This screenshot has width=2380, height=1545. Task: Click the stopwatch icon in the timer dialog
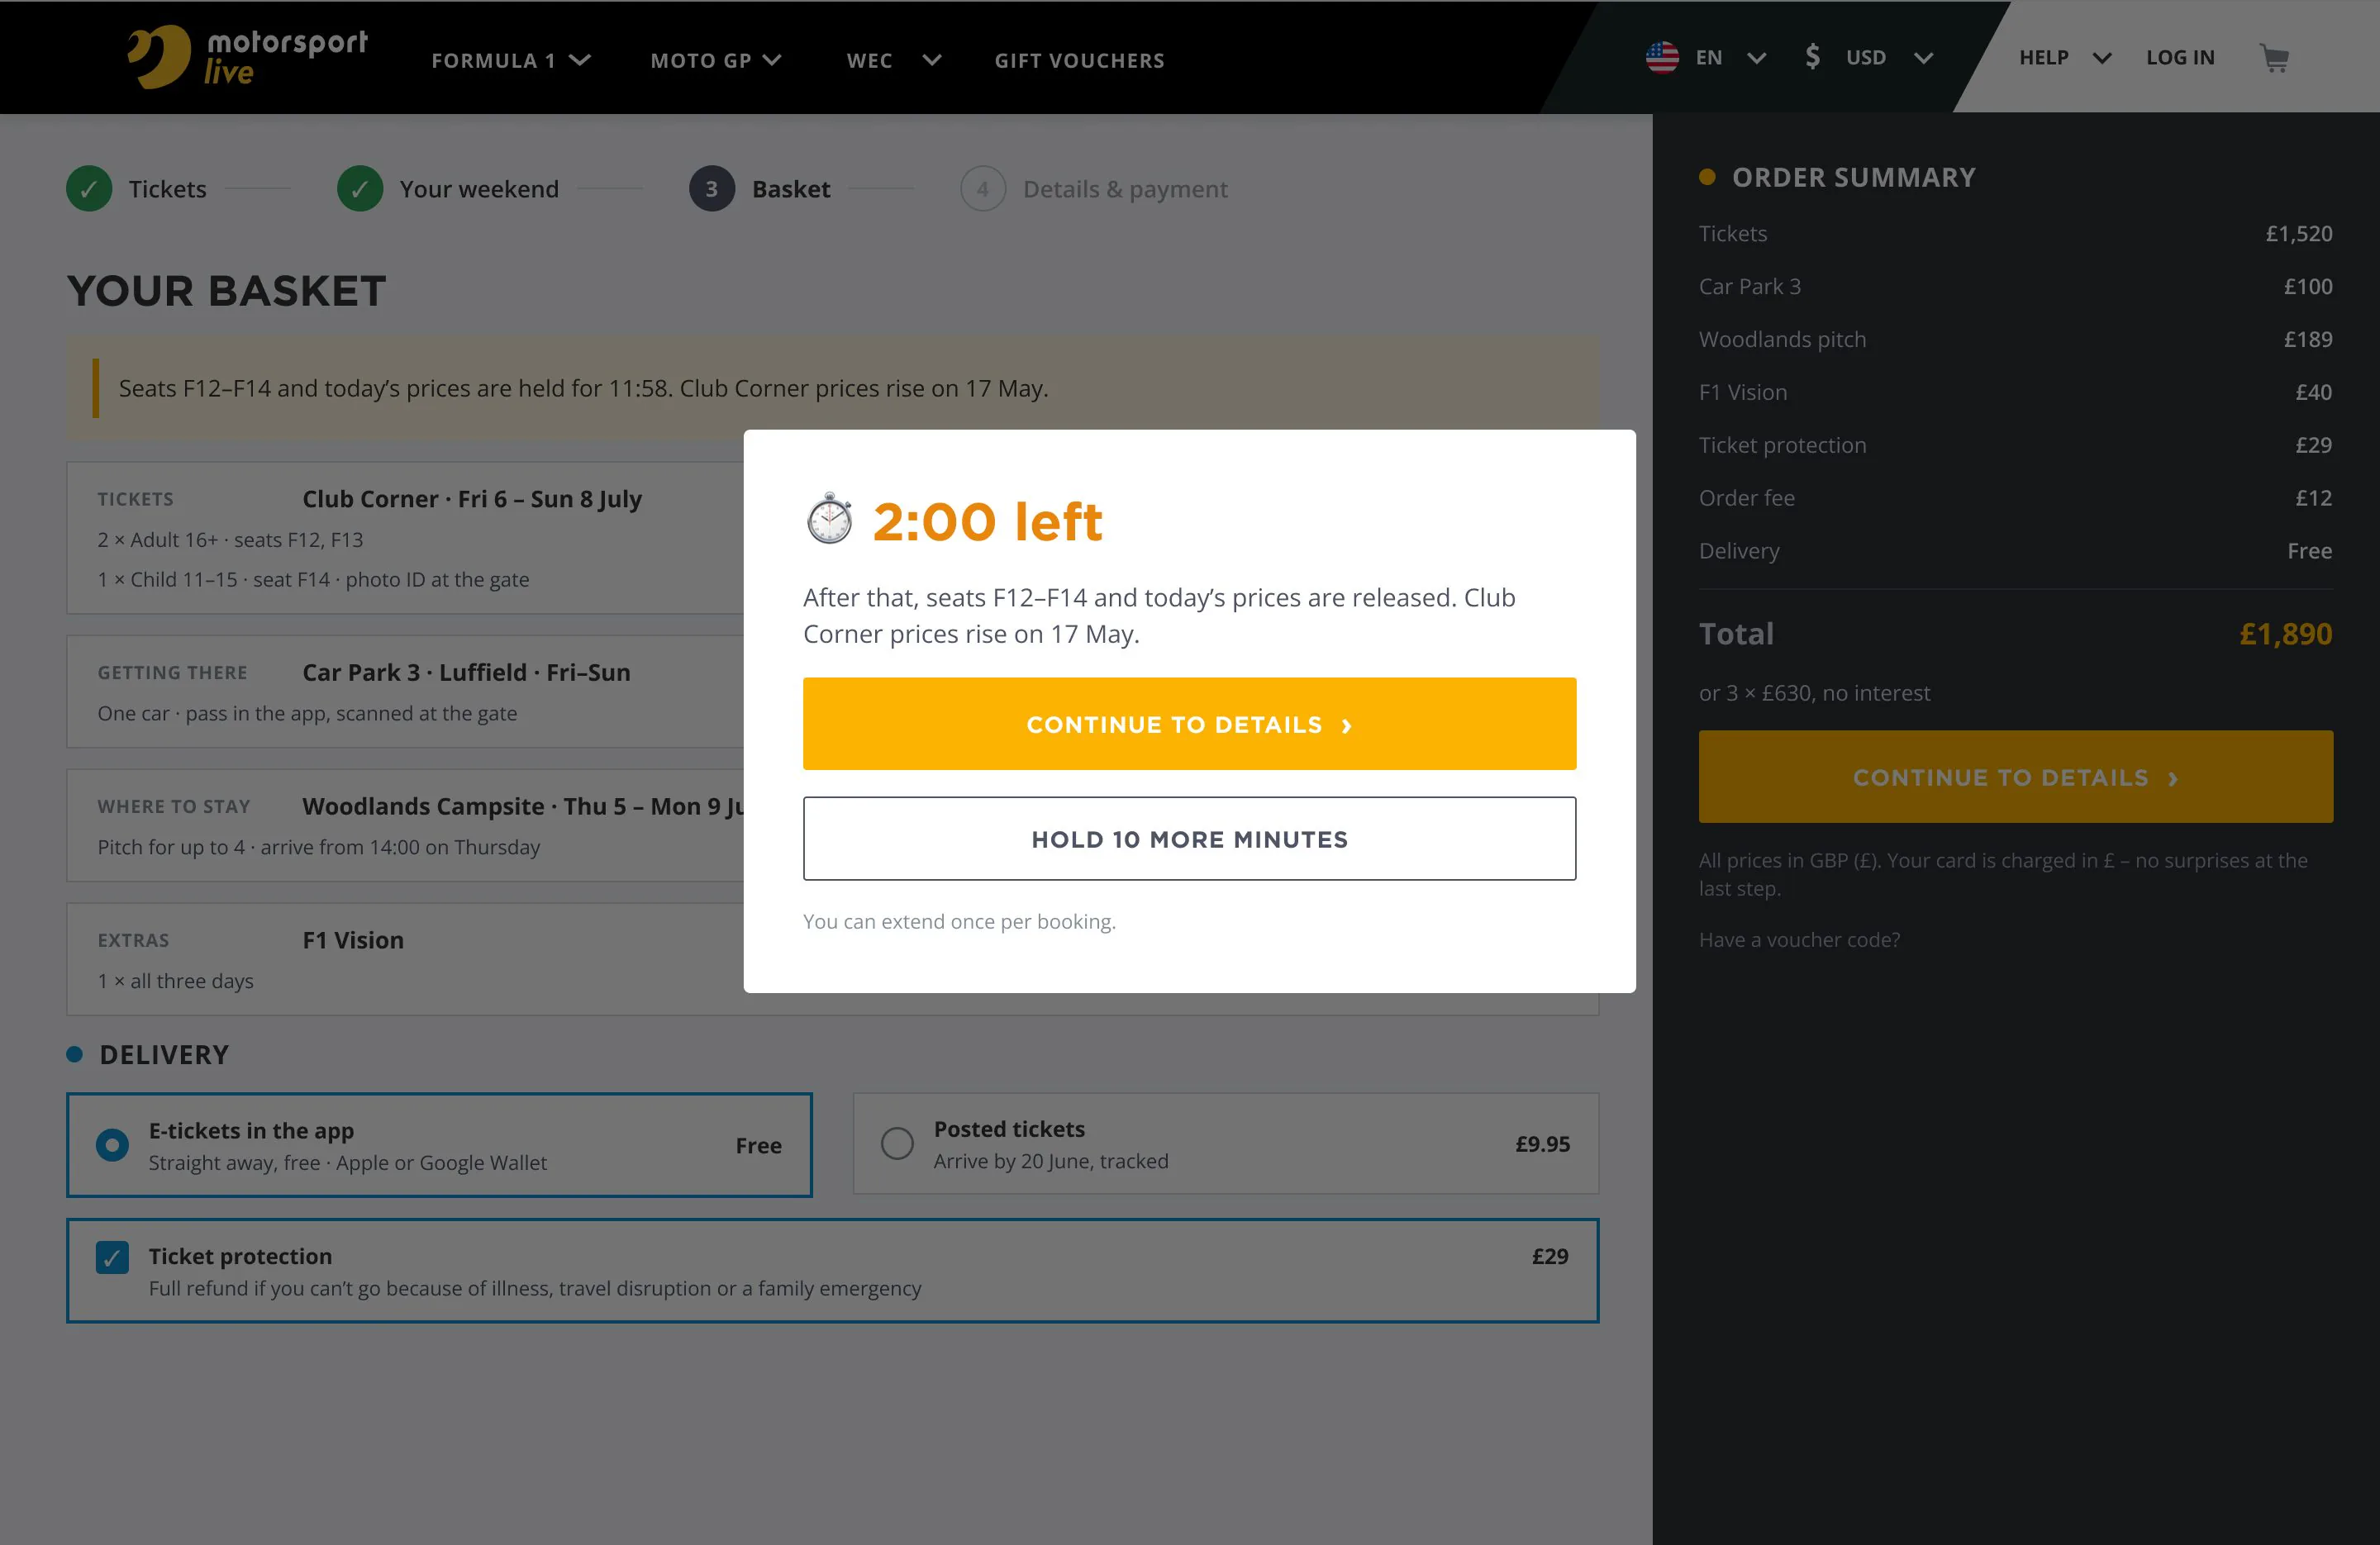click(x=829, y=519)
